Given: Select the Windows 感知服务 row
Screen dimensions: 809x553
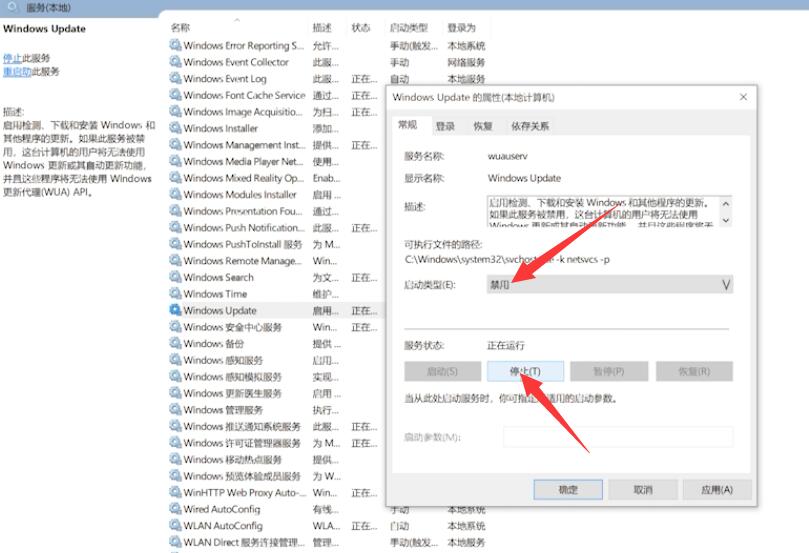Looking at the screenshot, I should click(276, 360).
